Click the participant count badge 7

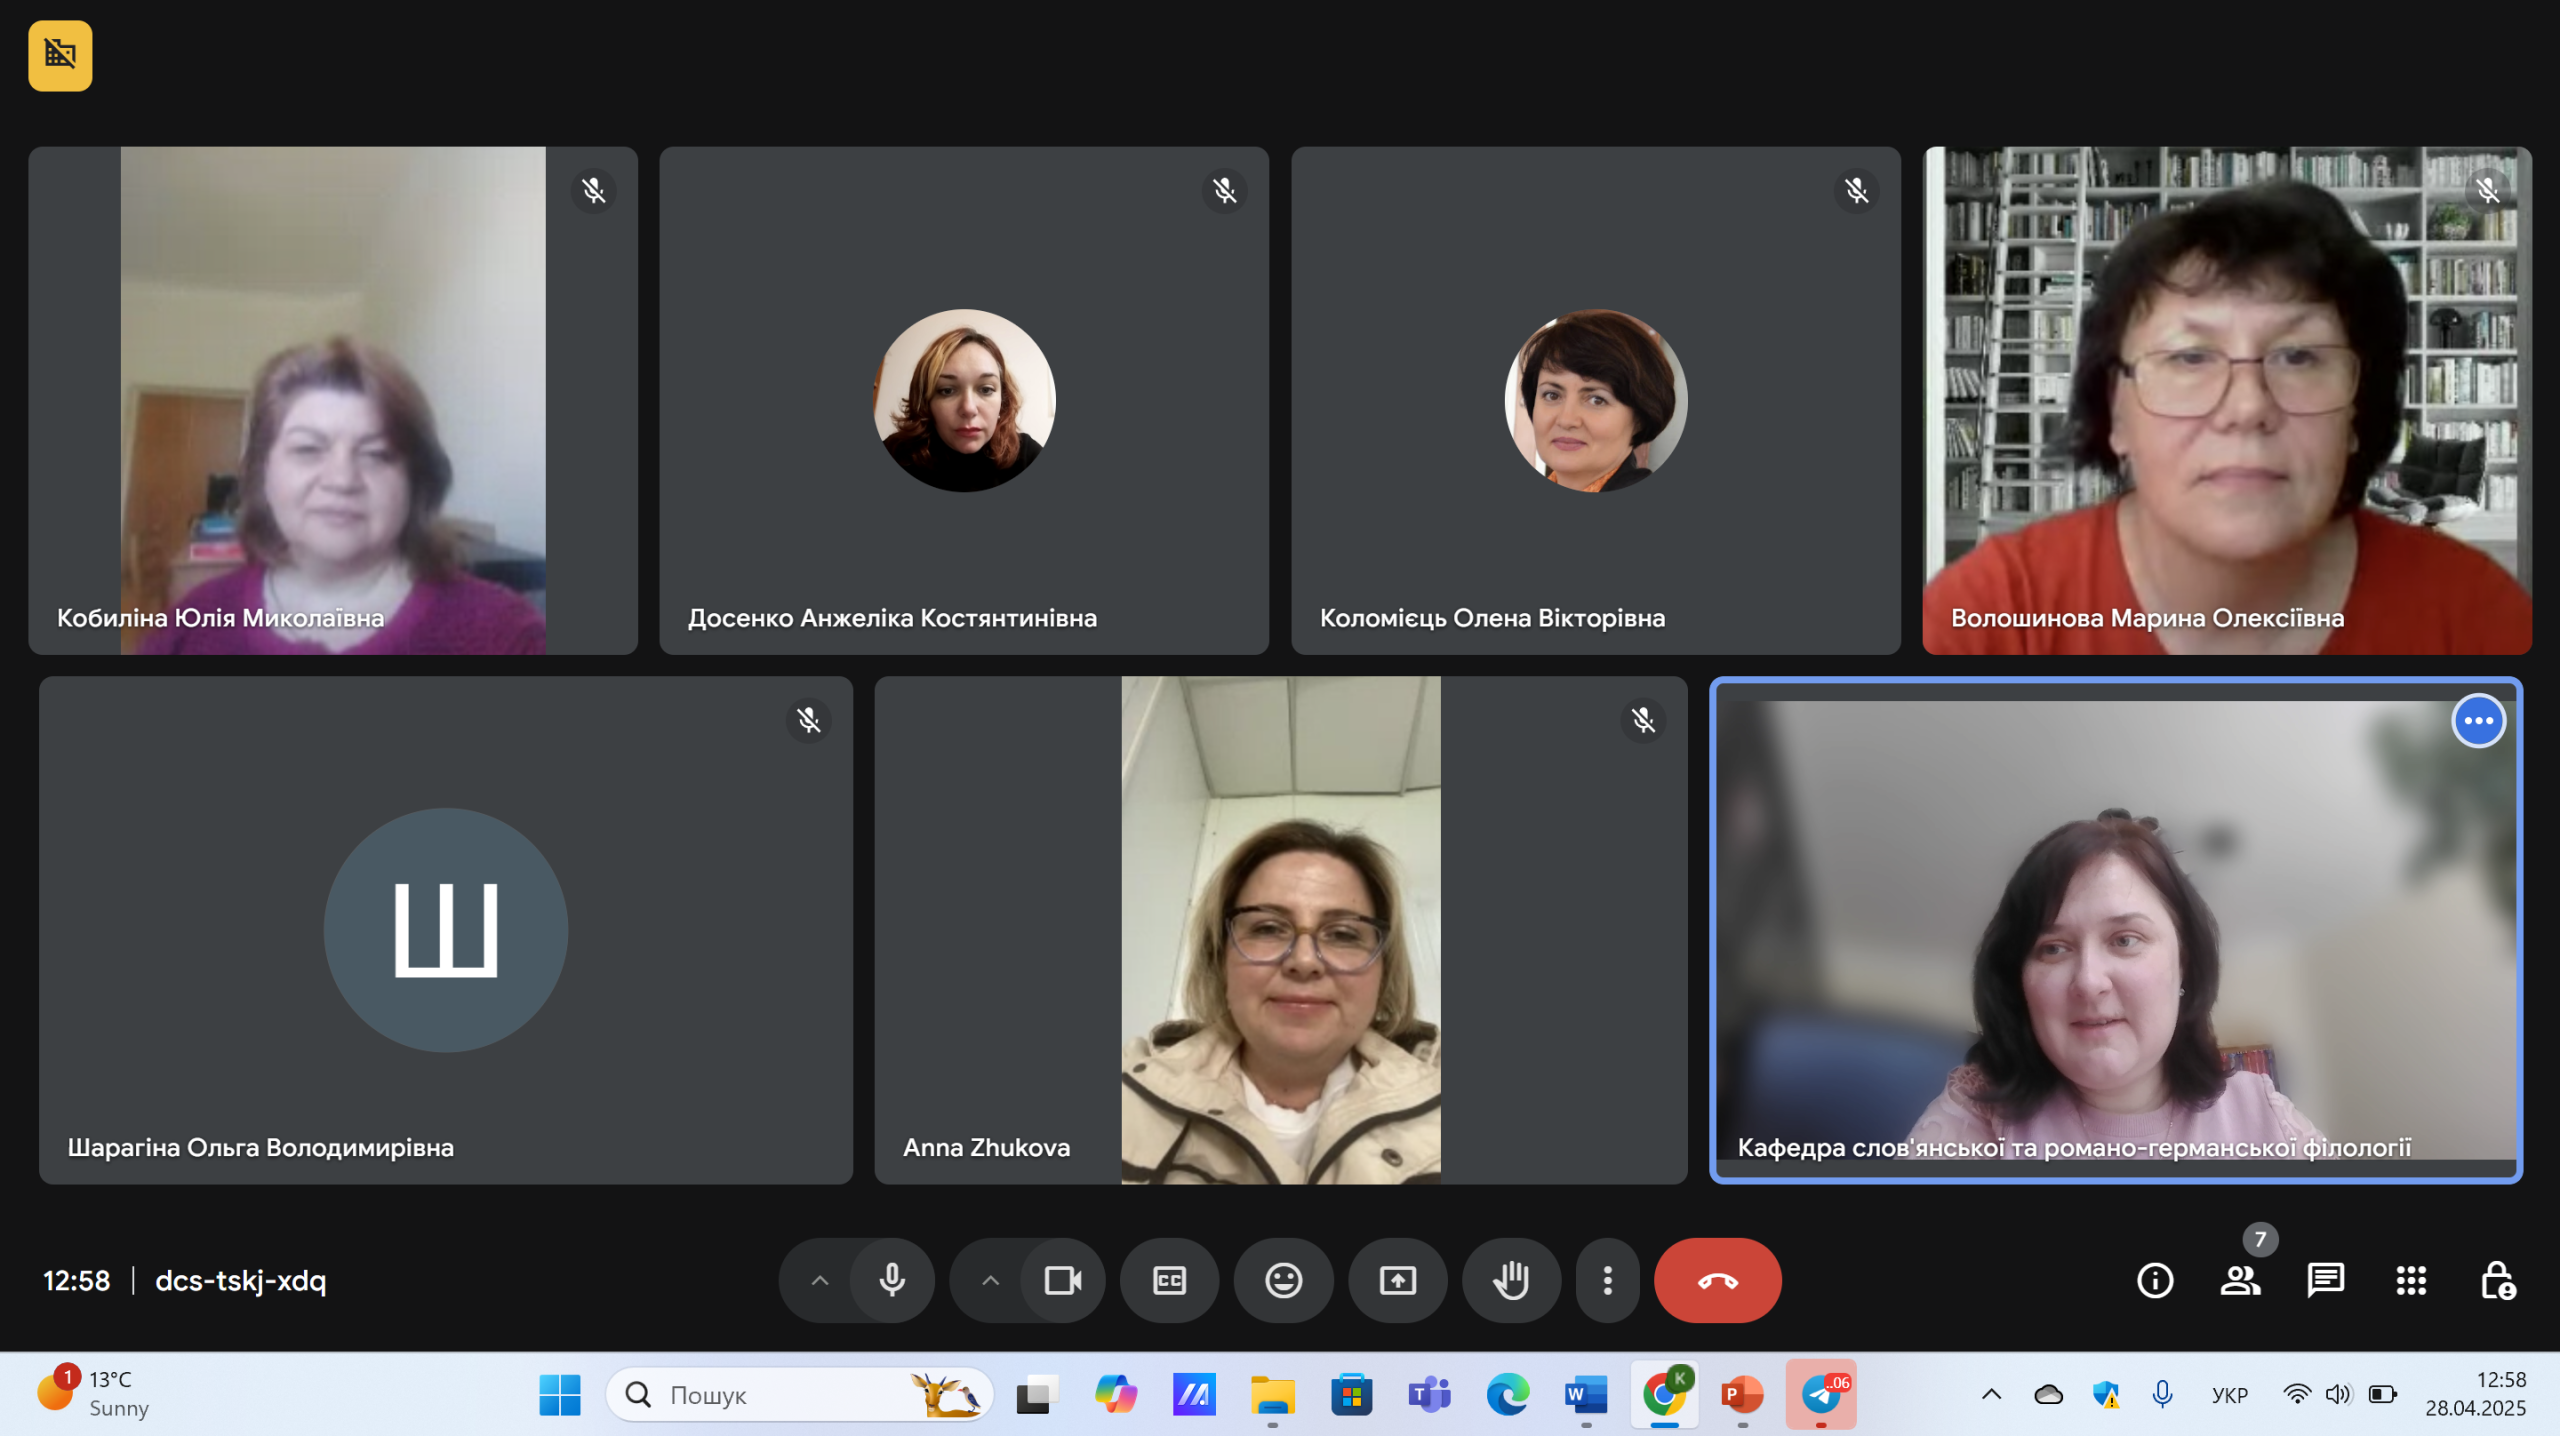coord(2260,1240)
